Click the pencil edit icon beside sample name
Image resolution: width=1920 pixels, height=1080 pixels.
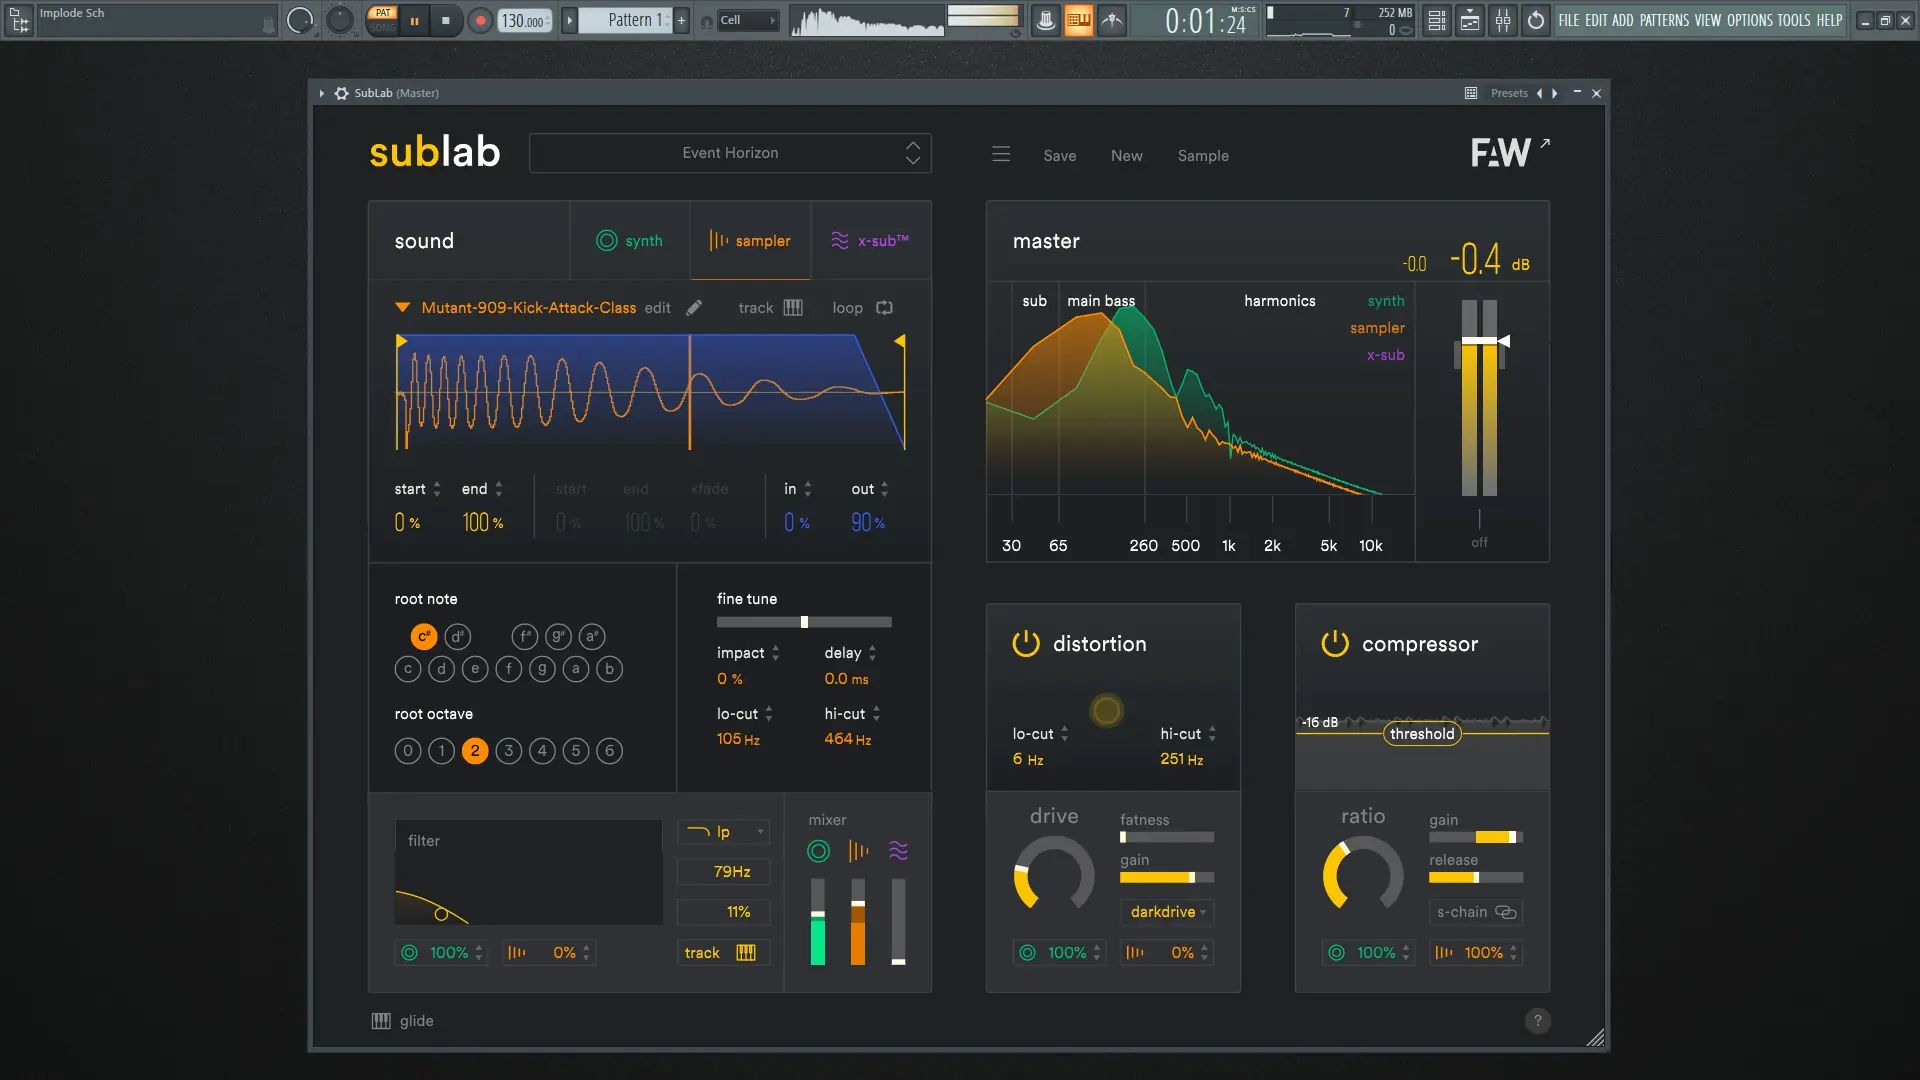(694, 308)
